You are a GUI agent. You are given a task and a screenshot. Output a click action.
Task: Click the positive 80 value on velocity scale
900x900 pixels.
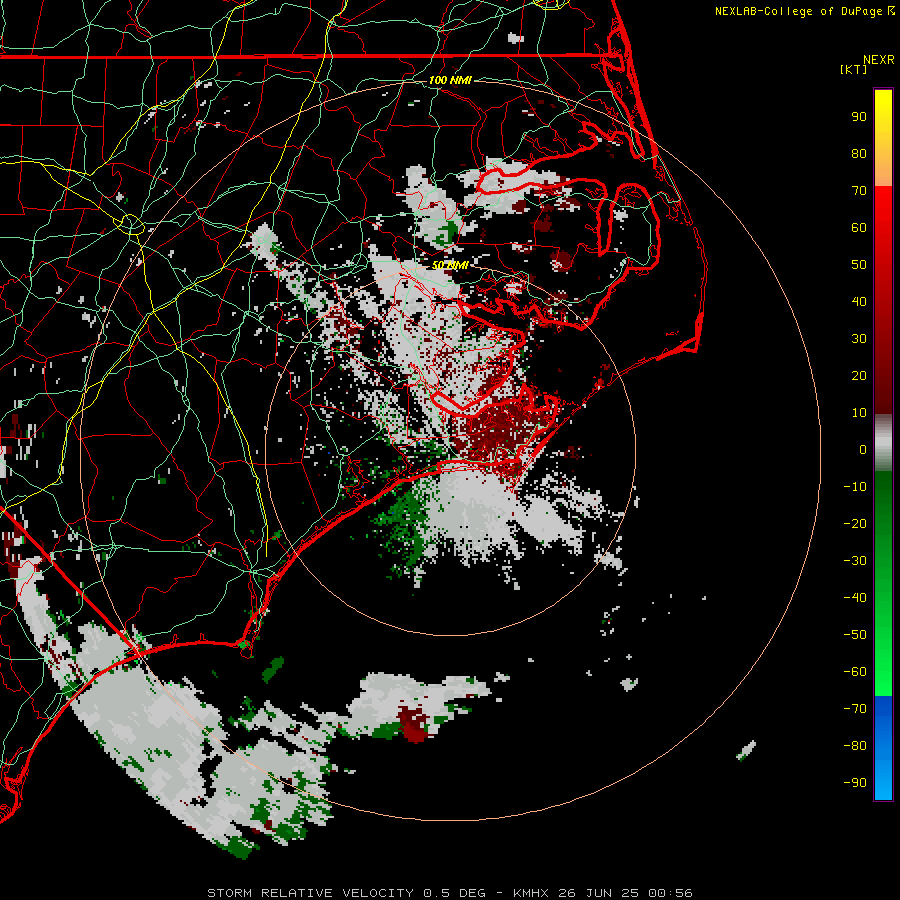[859, 154]
